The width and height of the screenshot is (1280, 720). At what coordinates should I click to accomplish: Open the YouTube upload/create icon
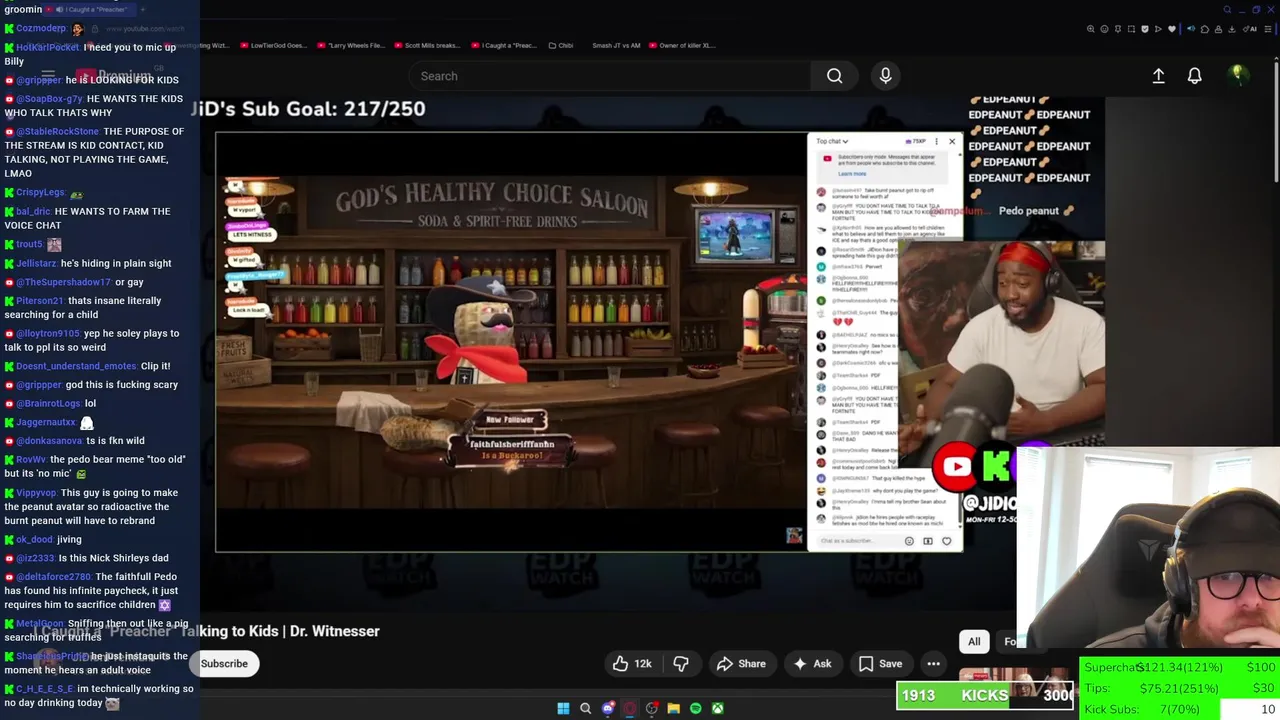(1158, 76)
